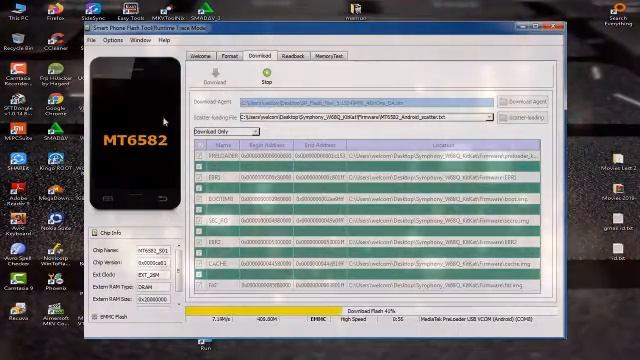
Task: Switch to the MemoryTest tab
Action: tap(329, 56)
